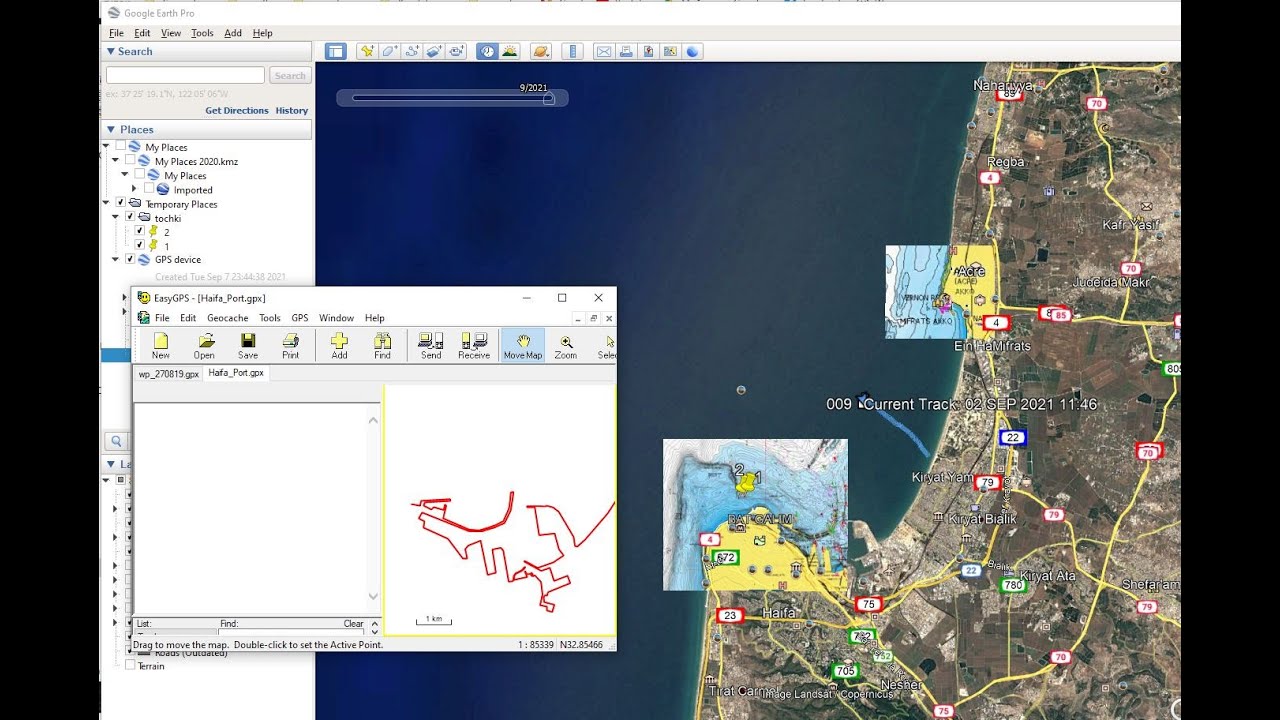Toggle the sunlight across landscape icon
The image size is (1280, 720).
pyautogui.click(x=510, y=51)
